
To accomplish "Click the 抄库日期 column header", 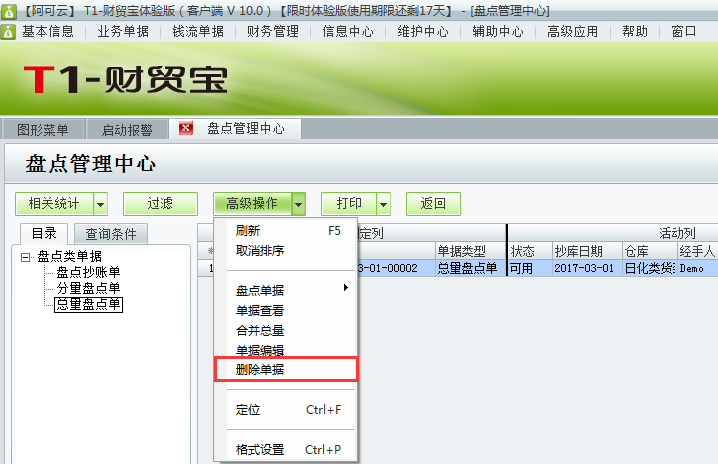I will point(587,251).
